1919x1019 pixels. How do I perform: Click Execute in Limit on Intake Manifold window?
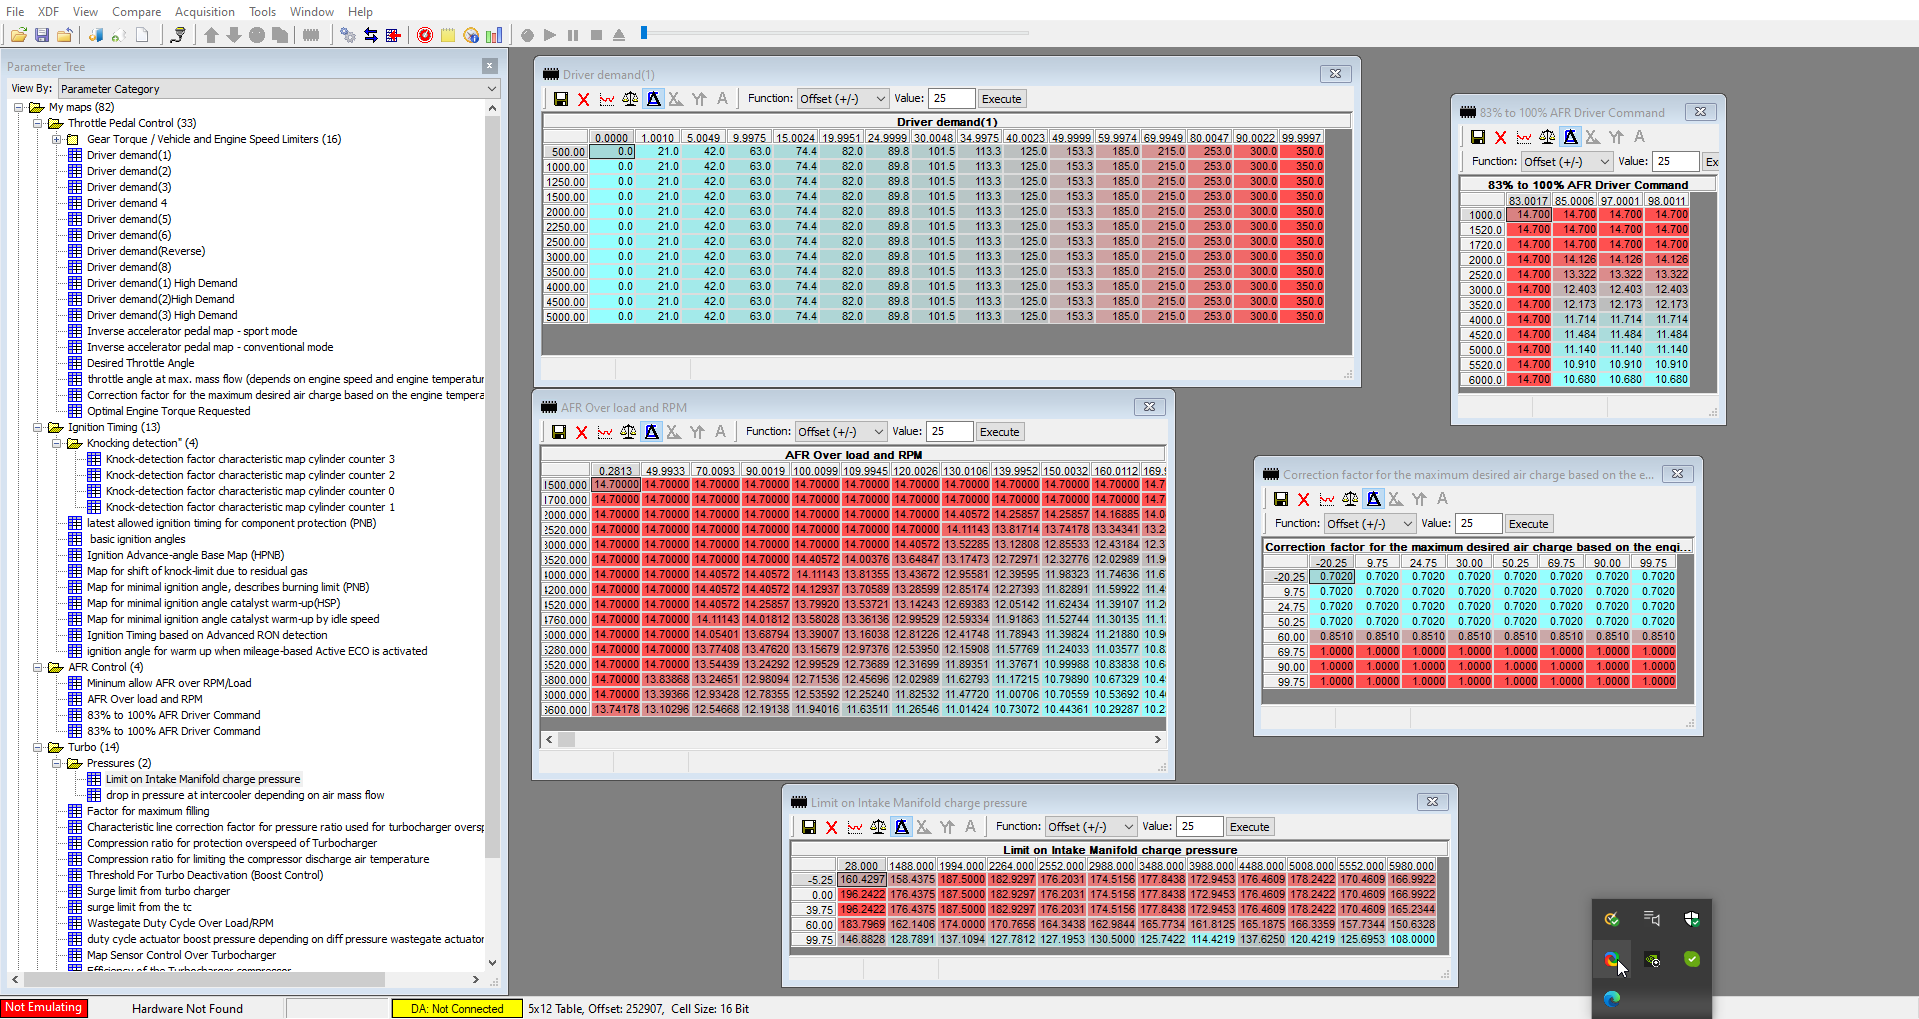point(1250,827)
